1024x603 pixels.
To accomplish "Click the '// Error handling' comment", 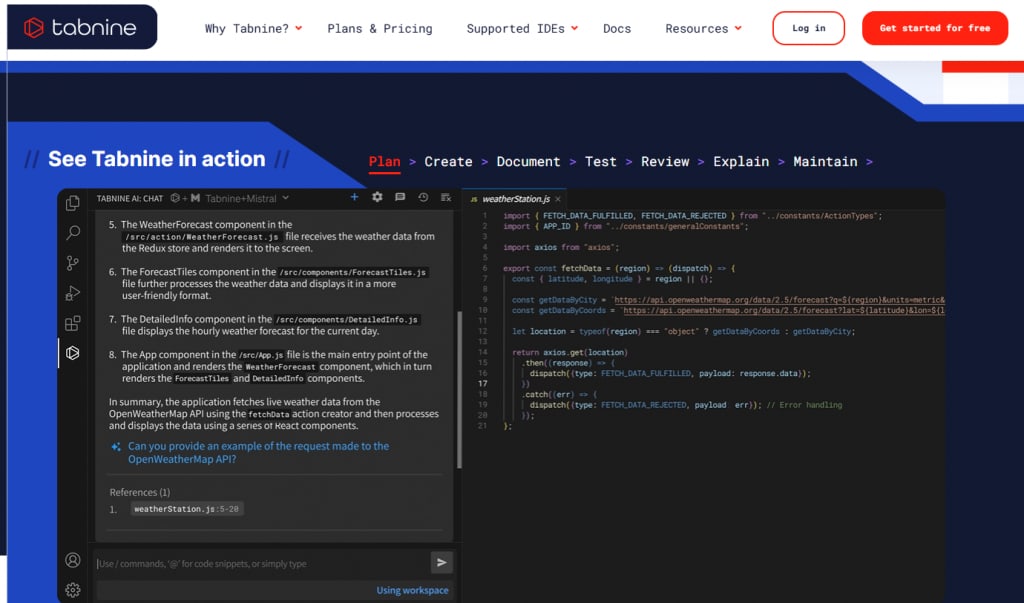I will click(804, 405).
